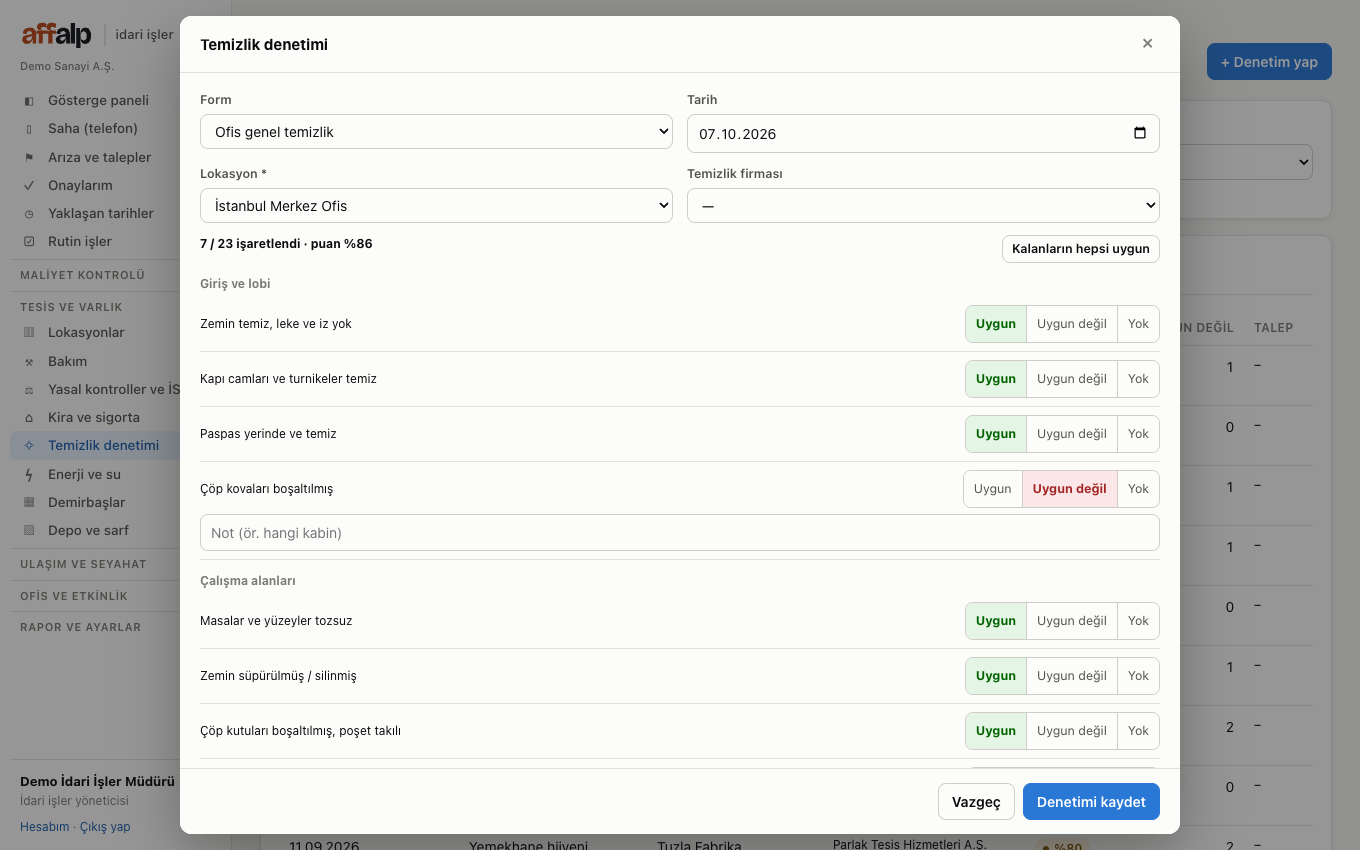Screen dimensions: 1360x850
Task: Expand the Temizlik firması dropdown
Action: (923, 206)
